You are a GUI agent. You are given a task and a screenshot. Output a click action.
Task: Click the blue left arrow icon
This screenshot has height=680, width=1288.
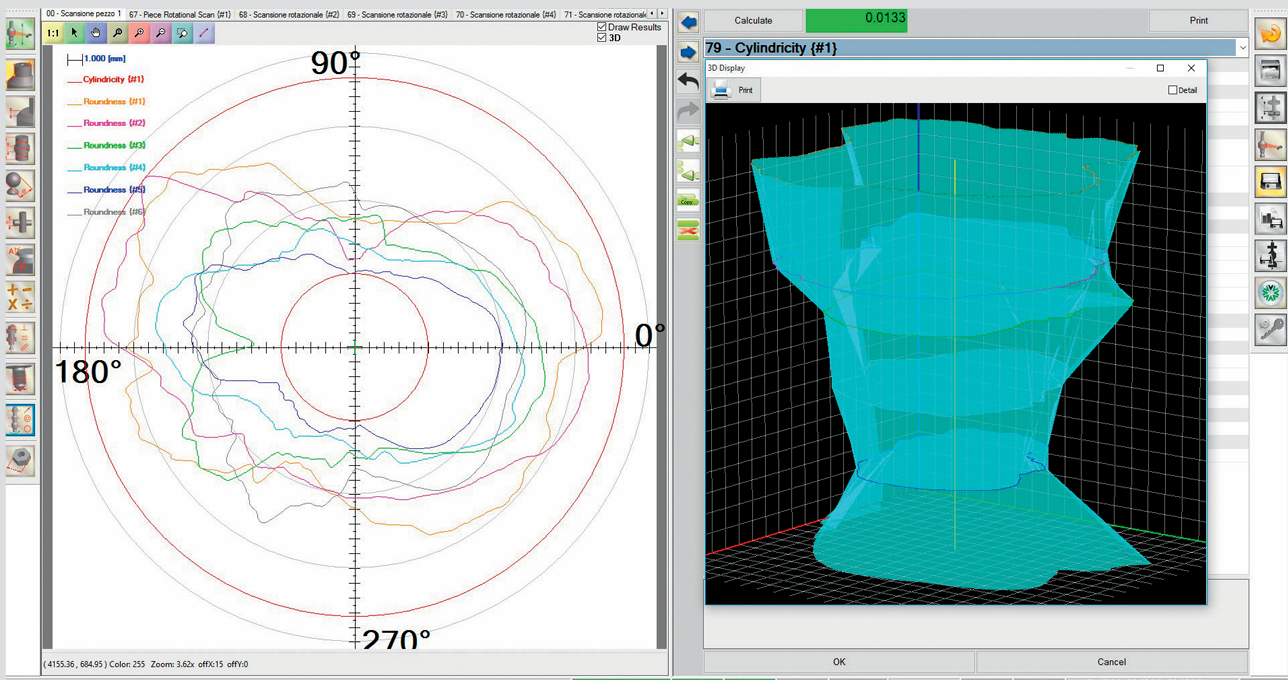(688, 22)
